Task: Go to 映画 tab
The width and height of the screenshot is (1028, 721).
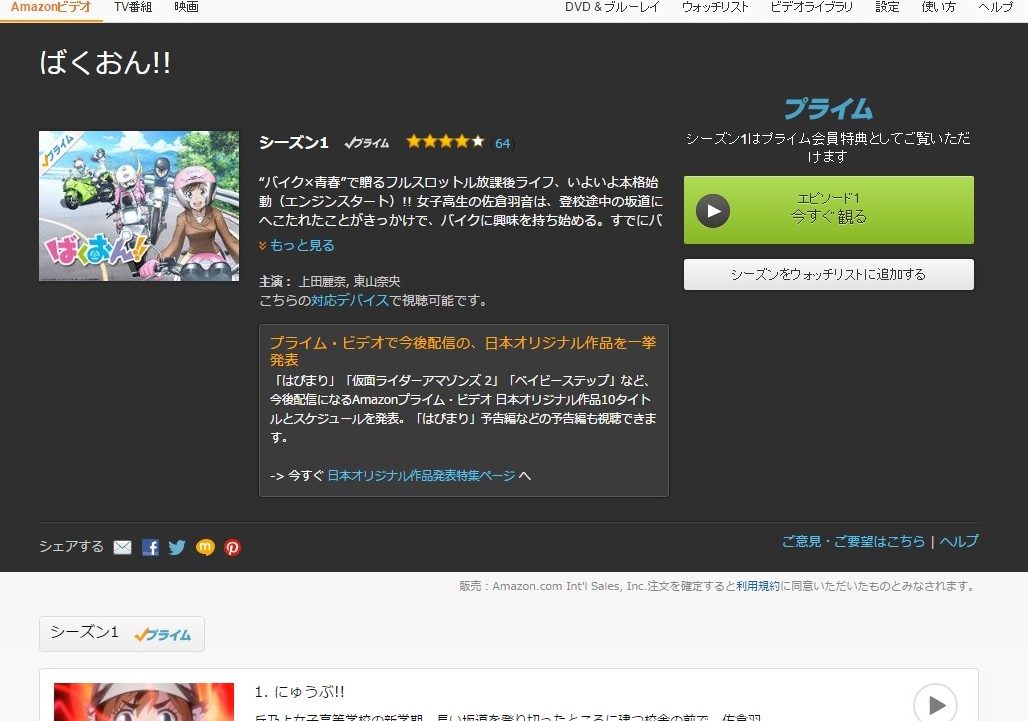Action: (x=186, y=7)
